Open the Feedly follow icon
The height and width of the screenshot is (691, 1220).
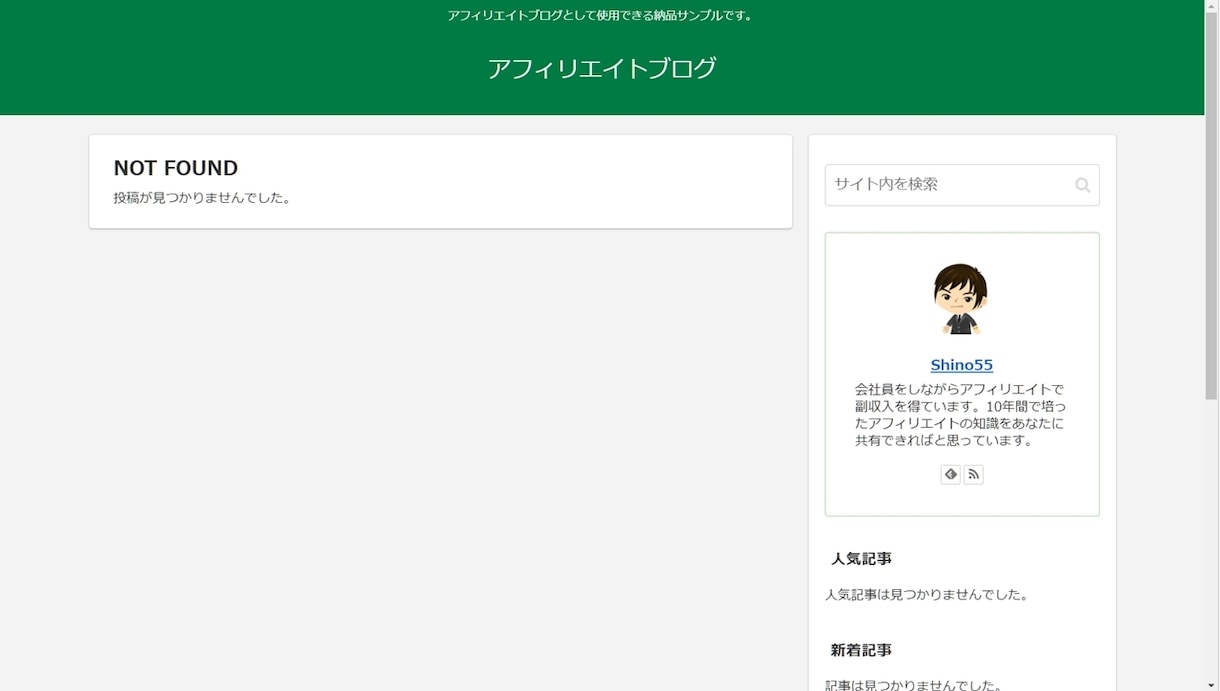(951, 474)
